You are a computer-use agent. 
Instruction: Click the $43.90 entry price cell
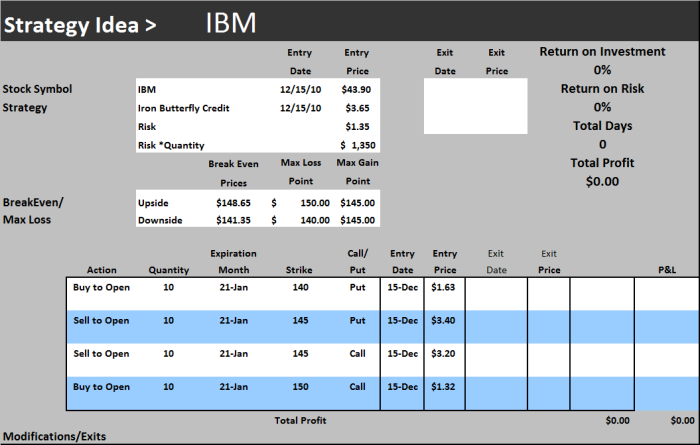356,89
